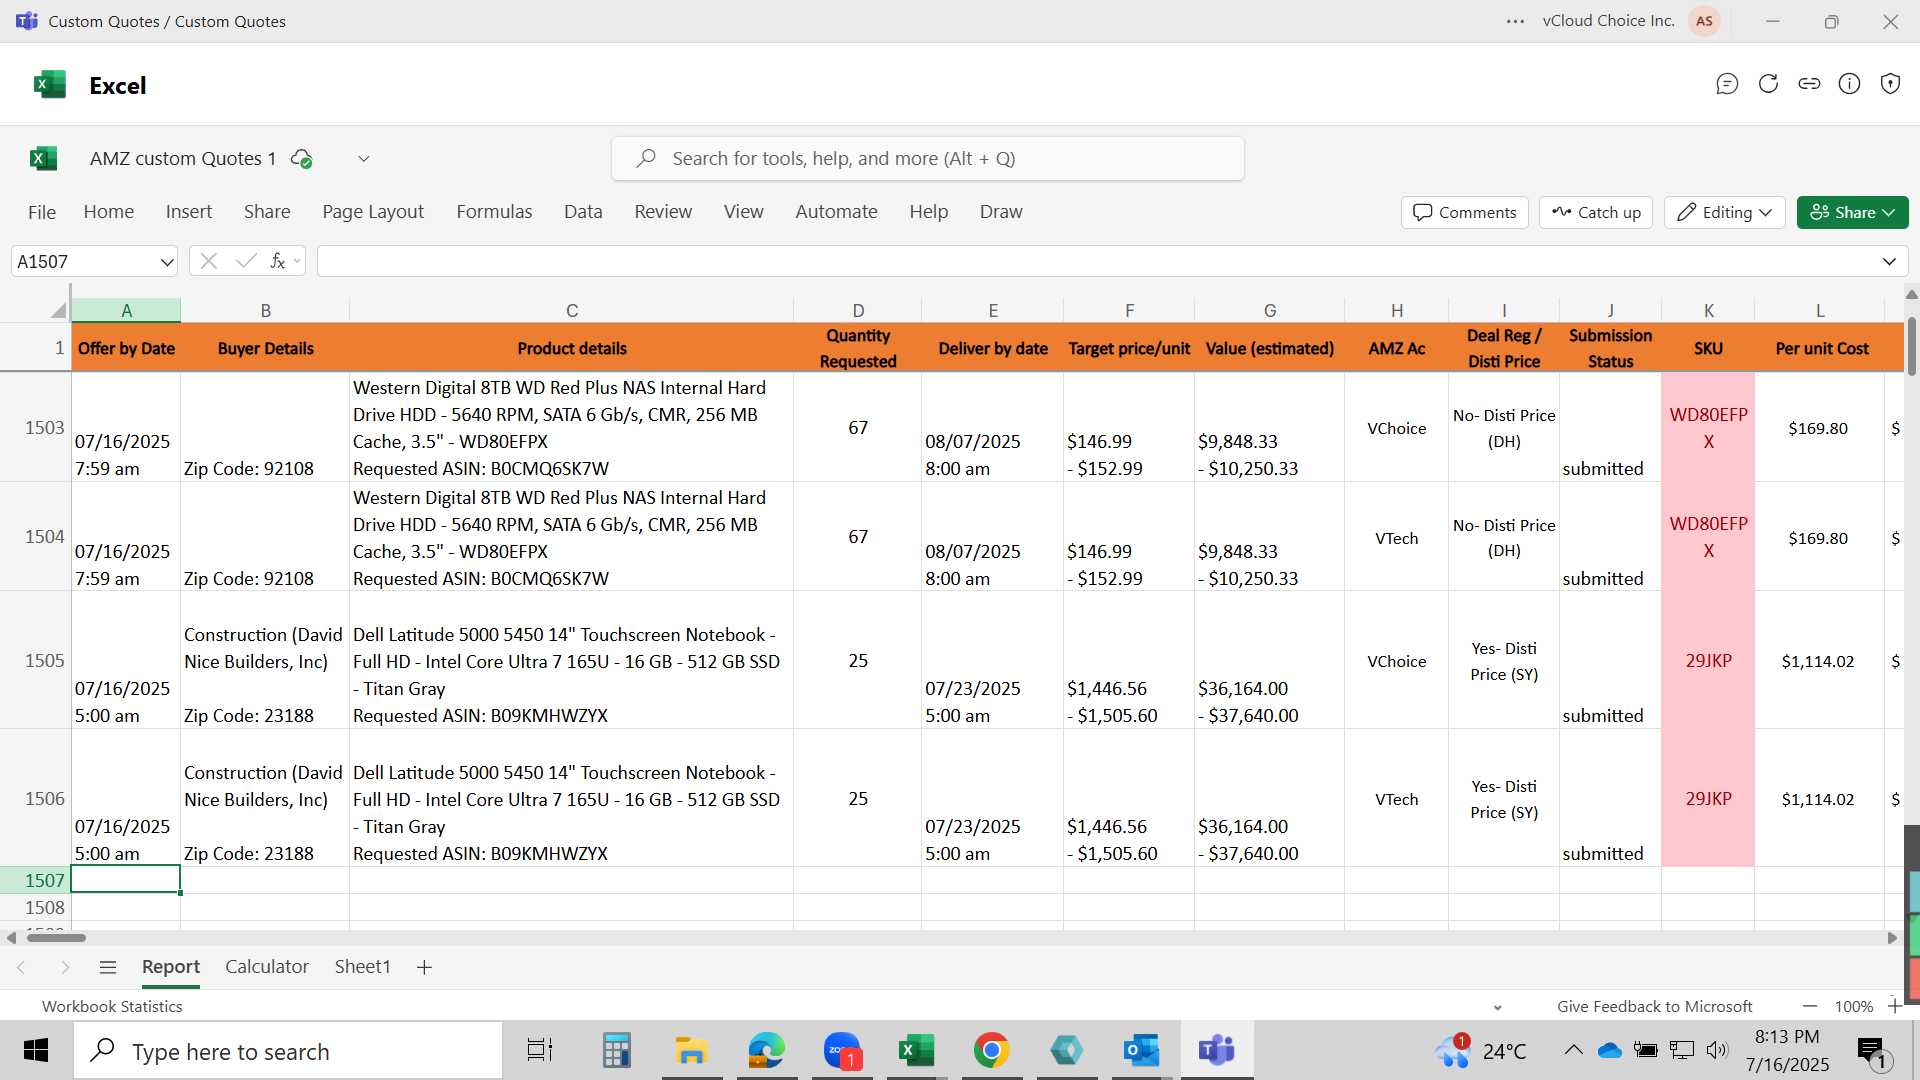
Task: Open the Comments pane button
Action: 1465,212
